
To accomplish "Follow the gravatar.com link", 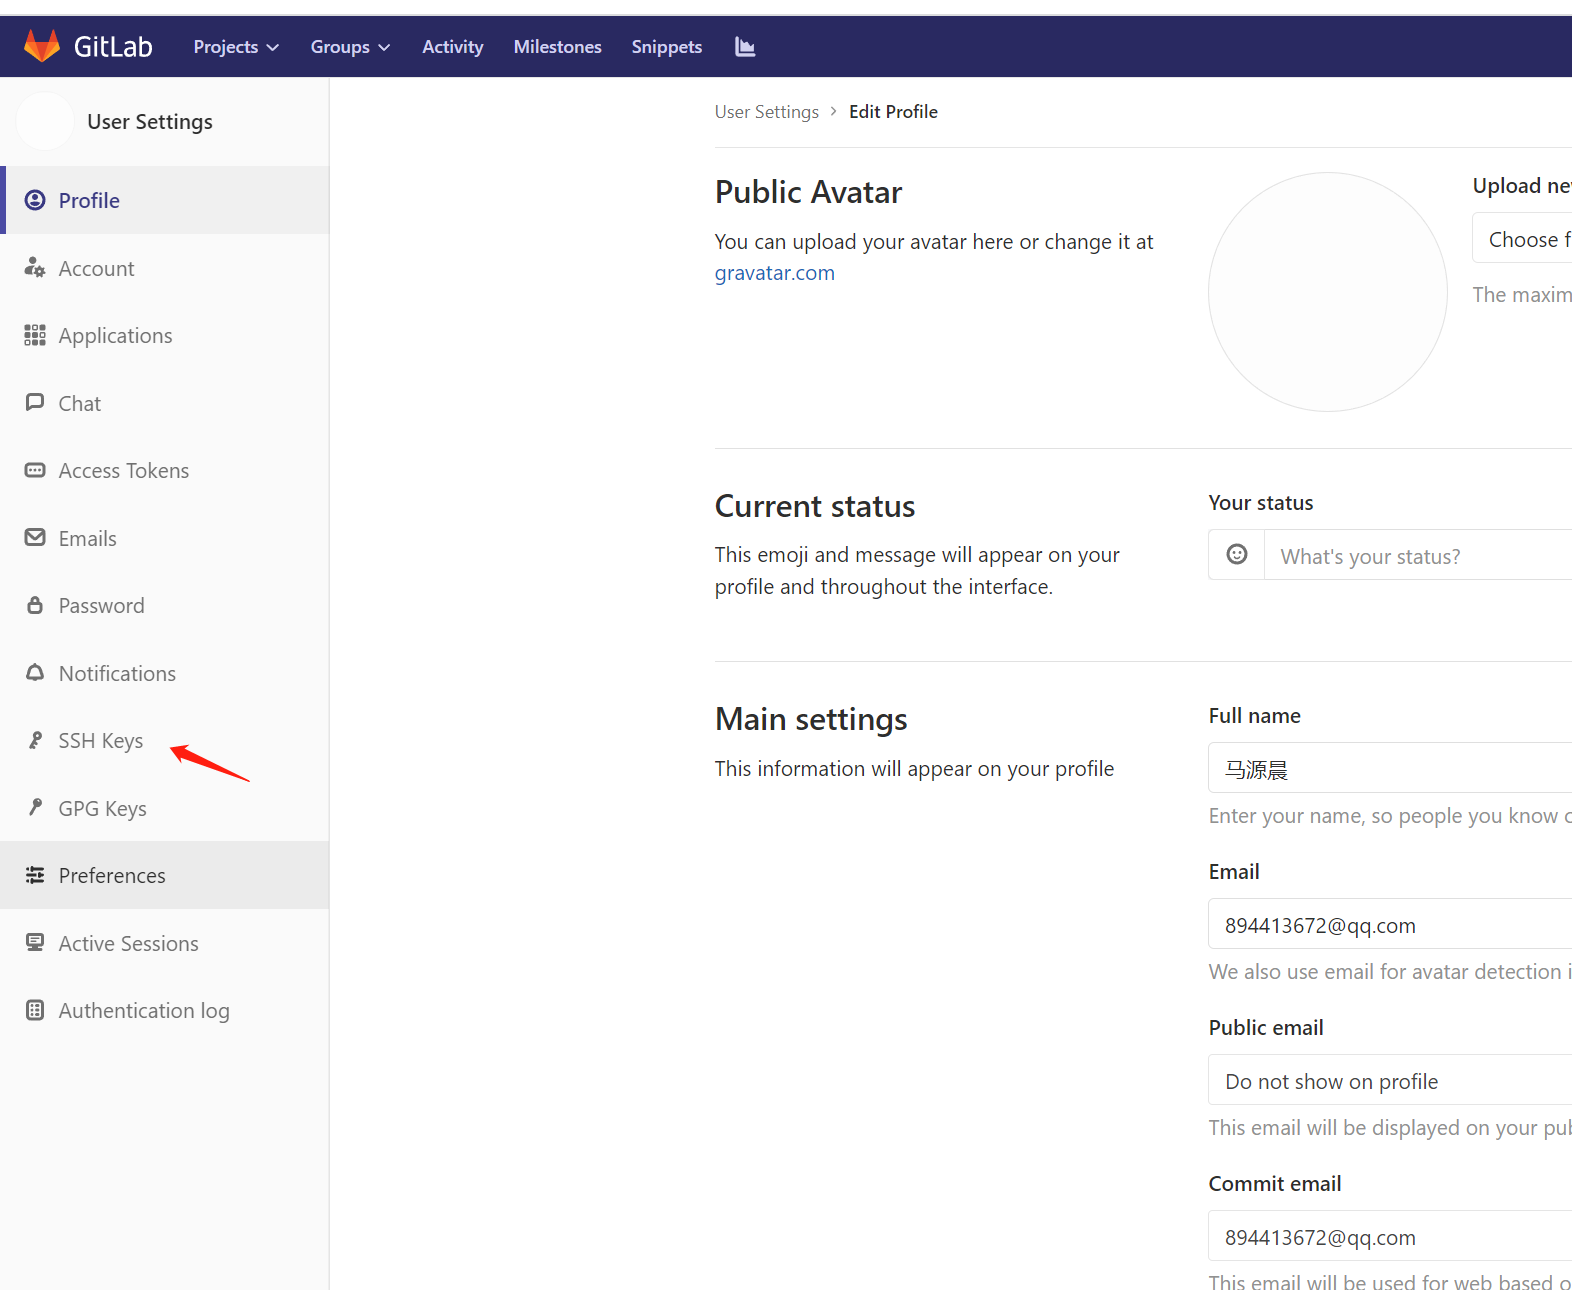I will click(x=774, y=273).
